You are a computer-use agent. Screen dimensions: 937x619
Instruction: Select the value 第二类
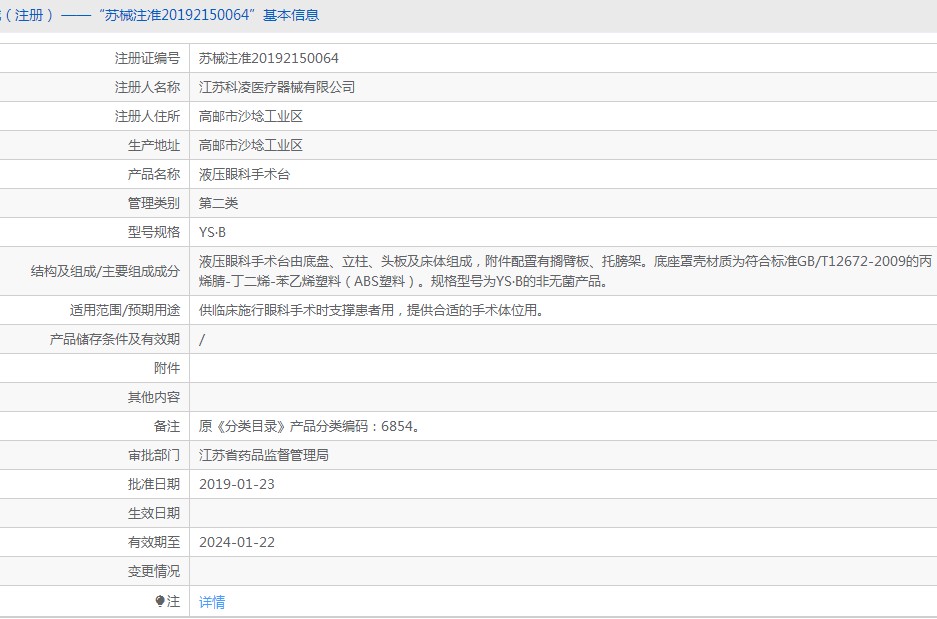(218, 203)
